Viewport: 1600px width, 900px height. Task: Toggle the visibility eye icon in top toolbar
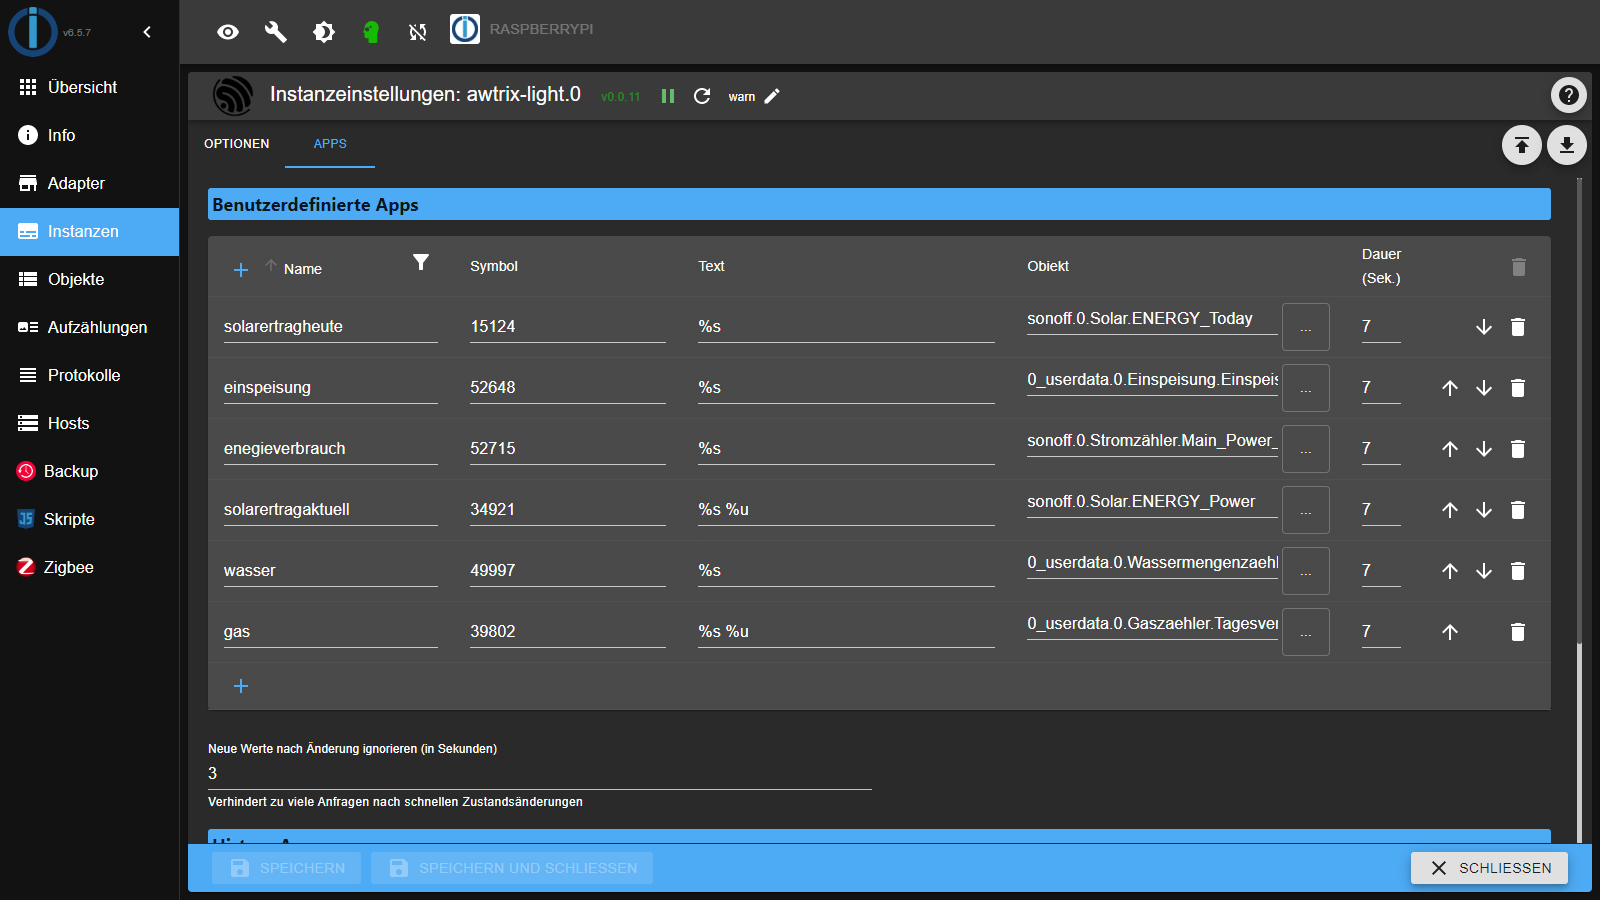click(x=228, y=32)
